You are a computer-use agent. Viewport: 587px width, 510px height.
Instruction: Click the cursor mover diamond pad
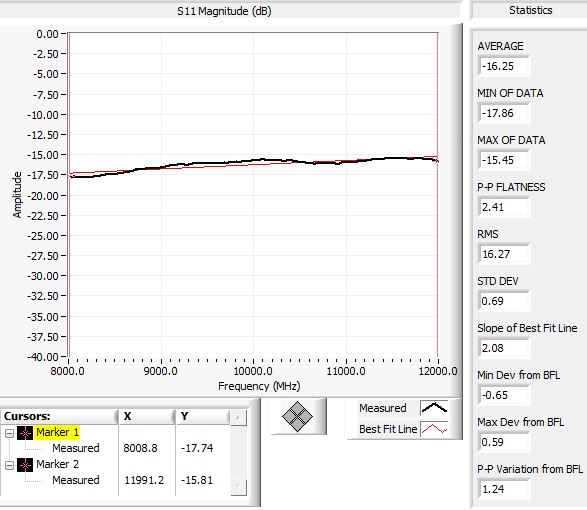click(x=298, y=416)
